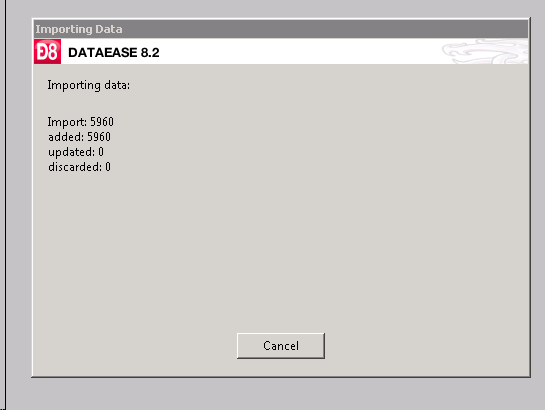The height and width of the screenshot is (410, 545).
Task: Click empty grey area of dialog body
Action: click(x=313, y=226)
